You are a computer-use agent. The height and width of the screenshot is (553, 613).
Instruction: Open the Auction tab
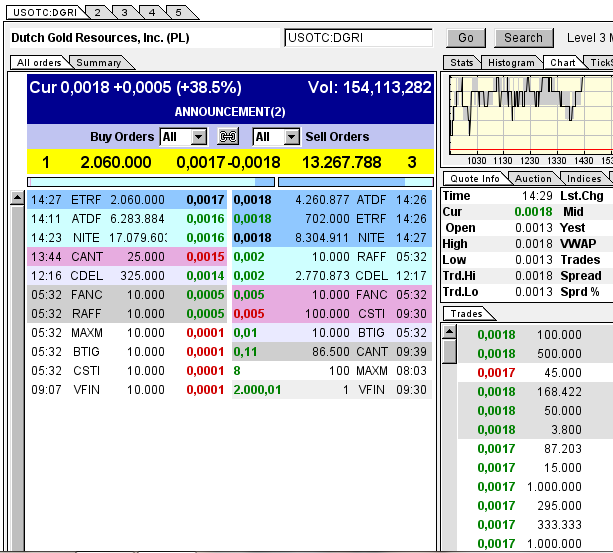tap(533, 179)
